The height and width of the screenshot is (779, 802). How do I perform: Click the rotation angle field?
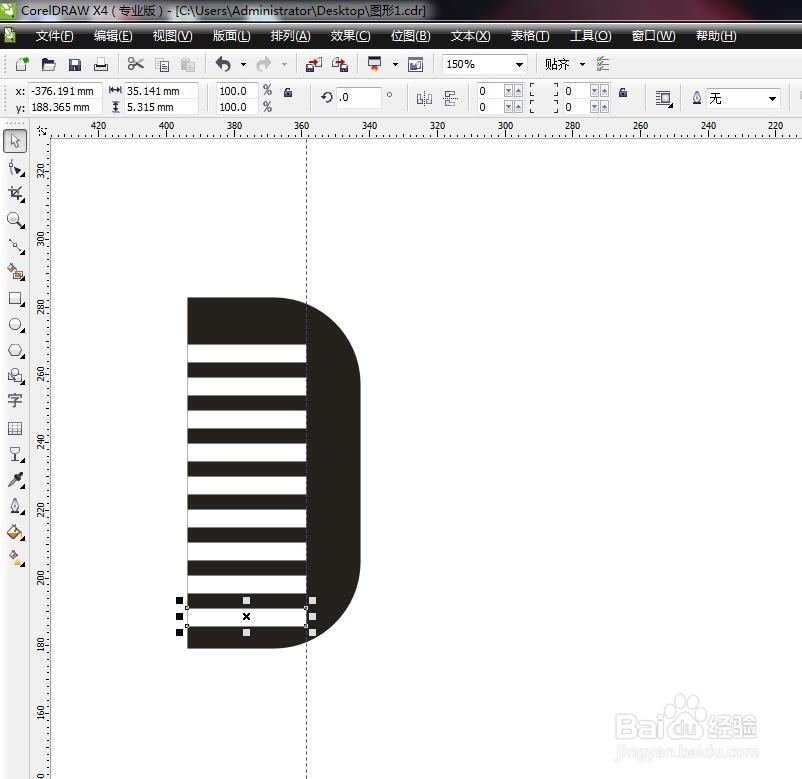point(359,97)
